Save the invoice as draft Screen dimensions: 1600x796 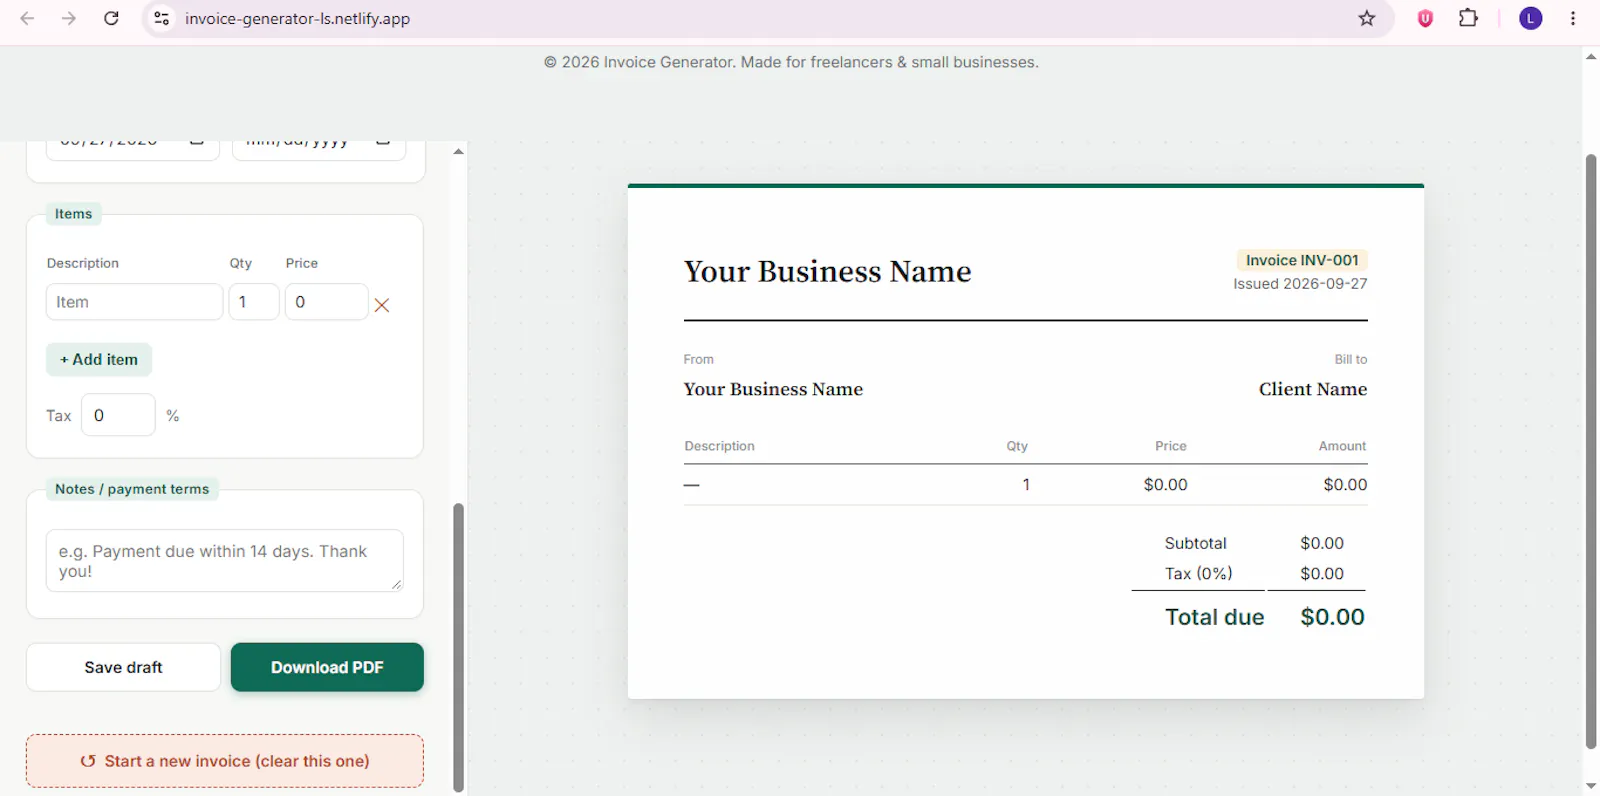point(123,667)
